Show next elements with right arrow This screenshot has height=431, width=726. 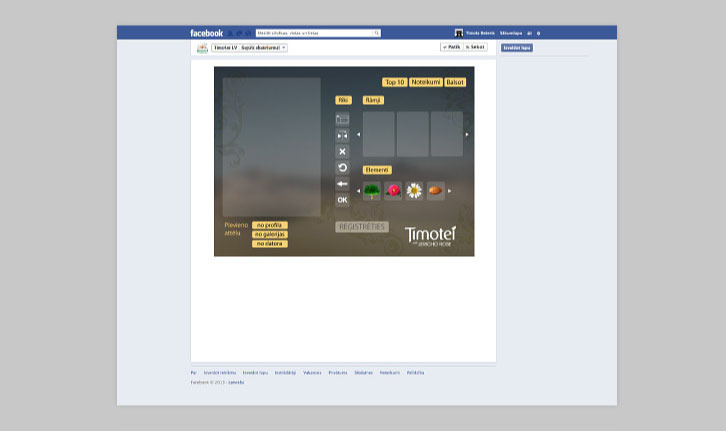(x=449, y=191)
